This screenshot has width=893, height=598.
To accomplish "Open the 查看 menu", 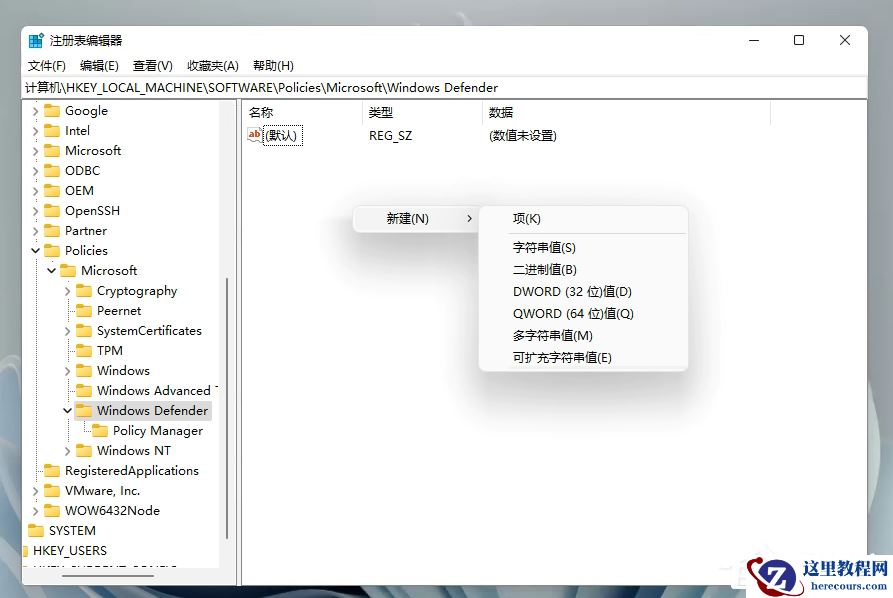I will tap(151, 65).
